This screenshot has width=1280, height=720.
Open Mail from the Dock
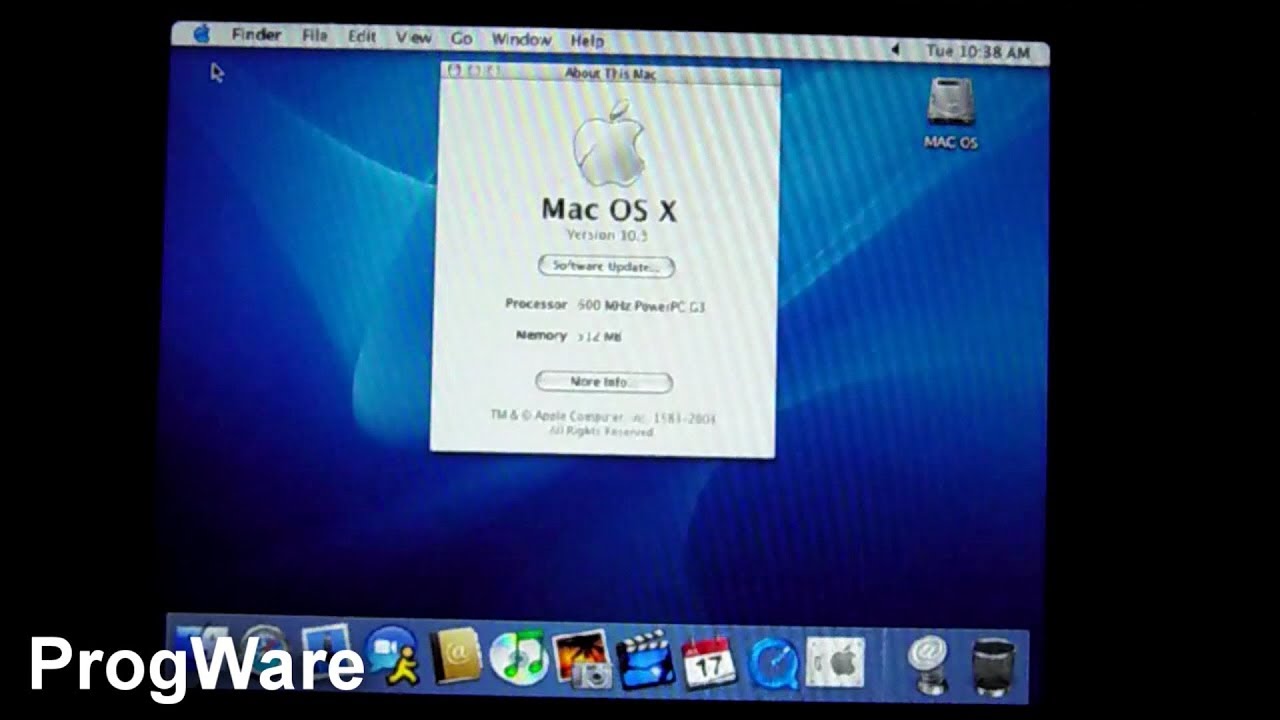pyautogui.click(x=324, y=654)
